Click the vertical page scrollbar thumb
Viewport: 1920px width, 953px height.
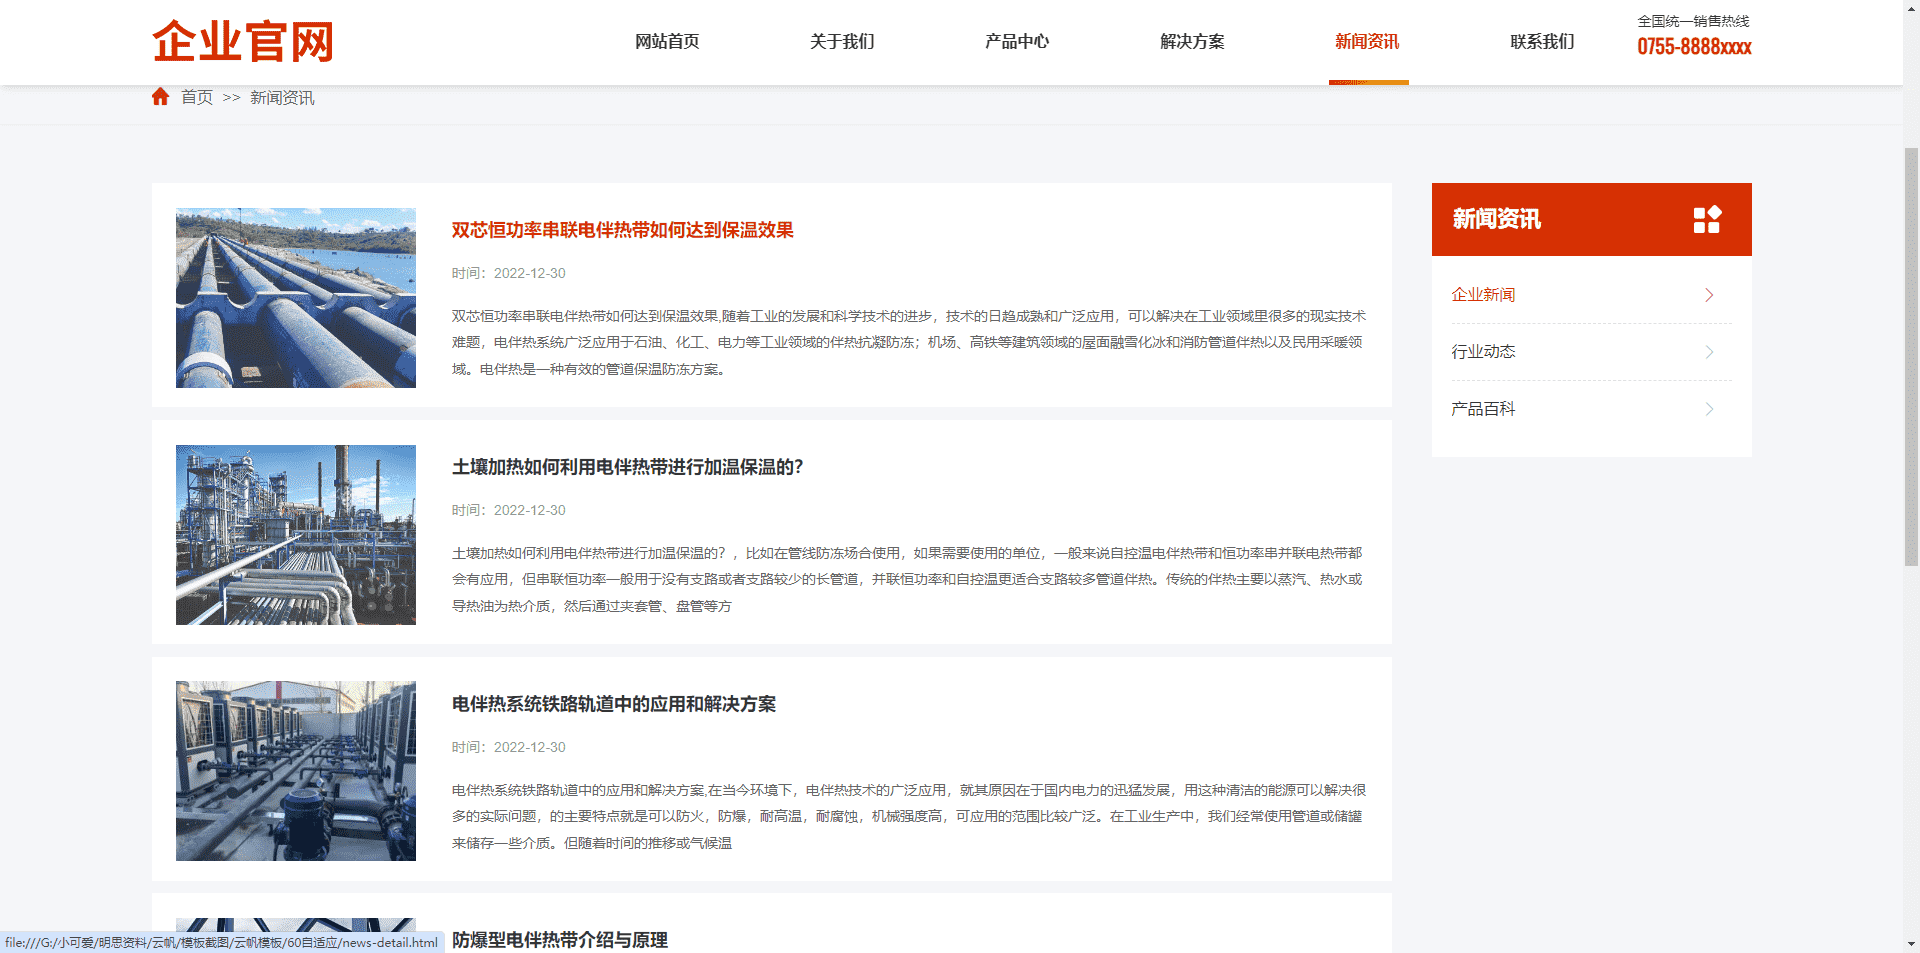1911,355
